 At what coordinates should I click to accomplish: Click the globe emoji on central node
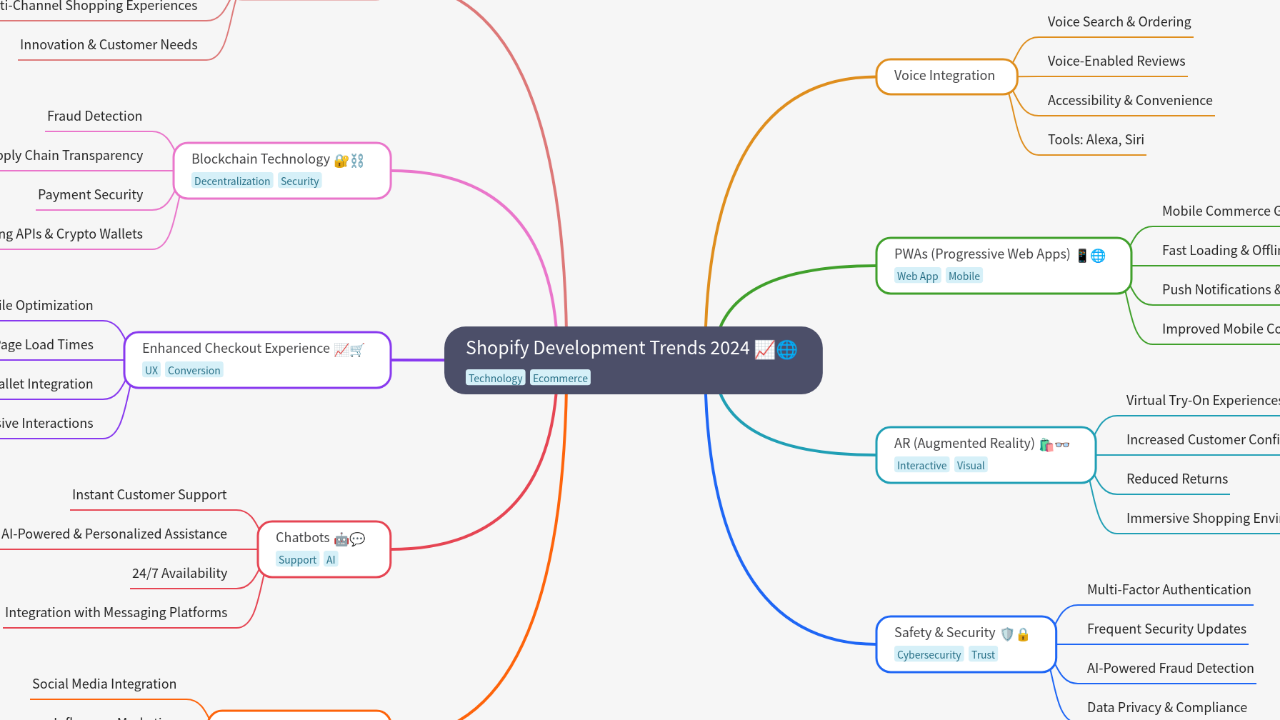787,349
